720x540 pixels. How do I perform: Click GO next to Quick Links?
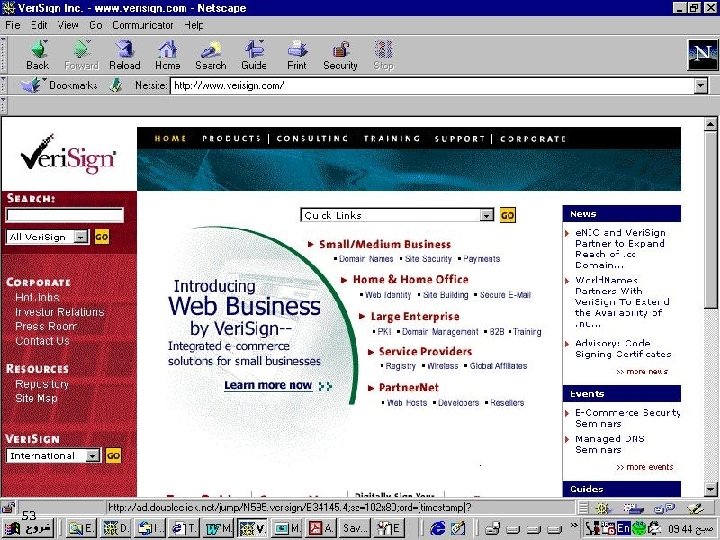click(507, 215)
